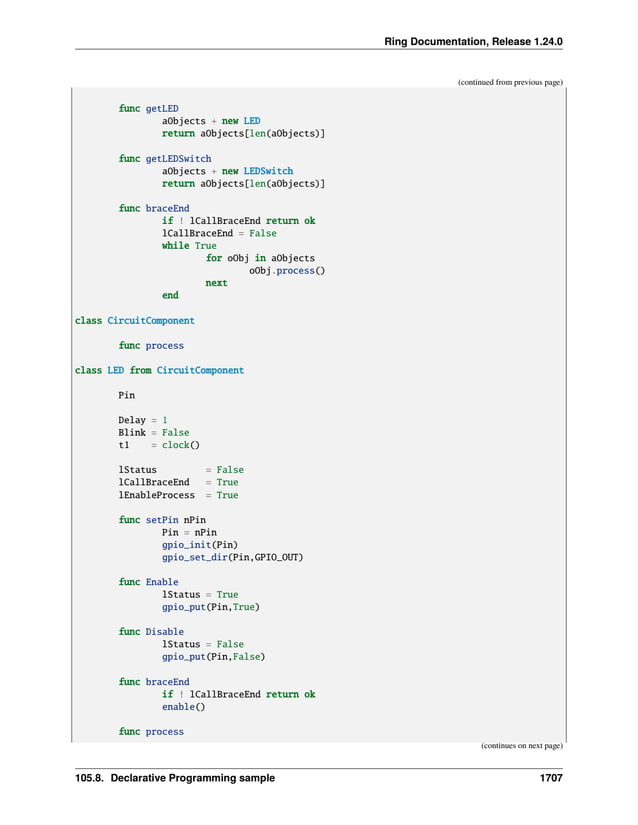The image size is (638, 825).
Task: Click the line "for oObj in aObjects"
Action: (260, 258)
